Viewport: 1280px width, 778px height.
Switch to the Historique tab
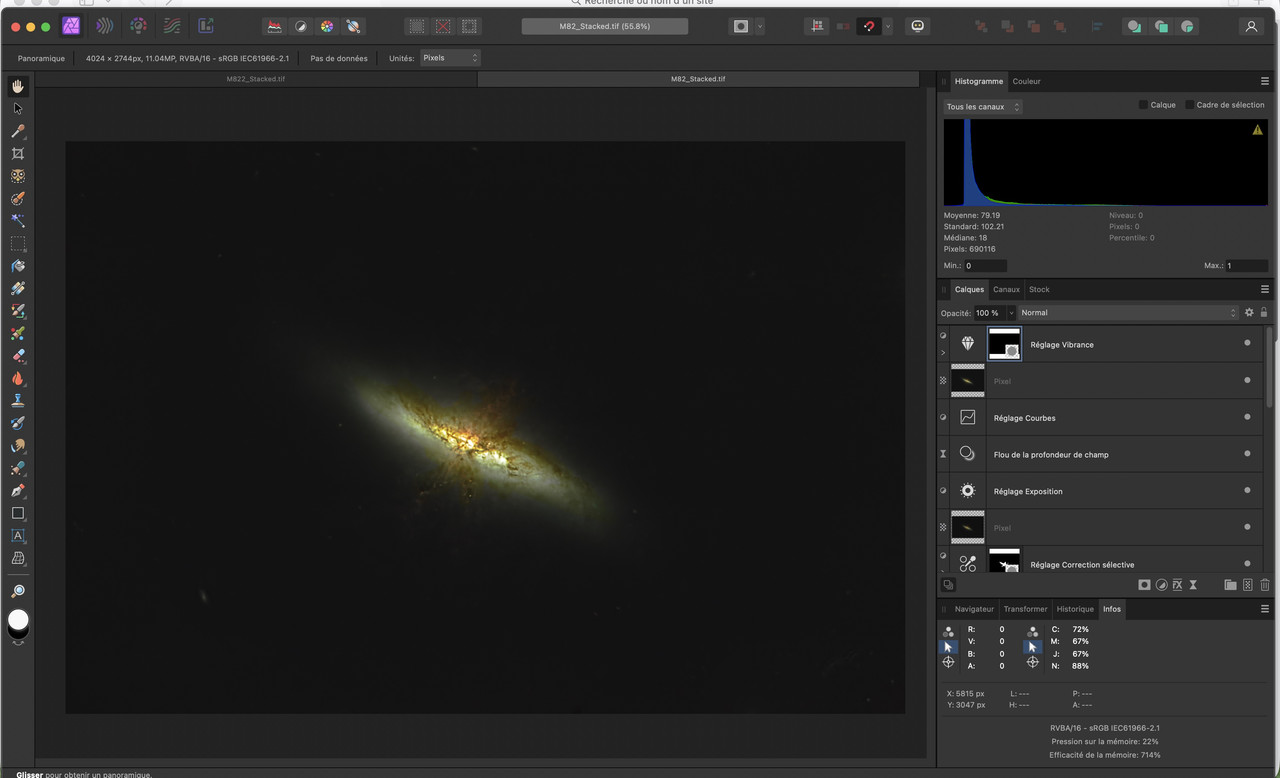click(x=1075, y=609)
